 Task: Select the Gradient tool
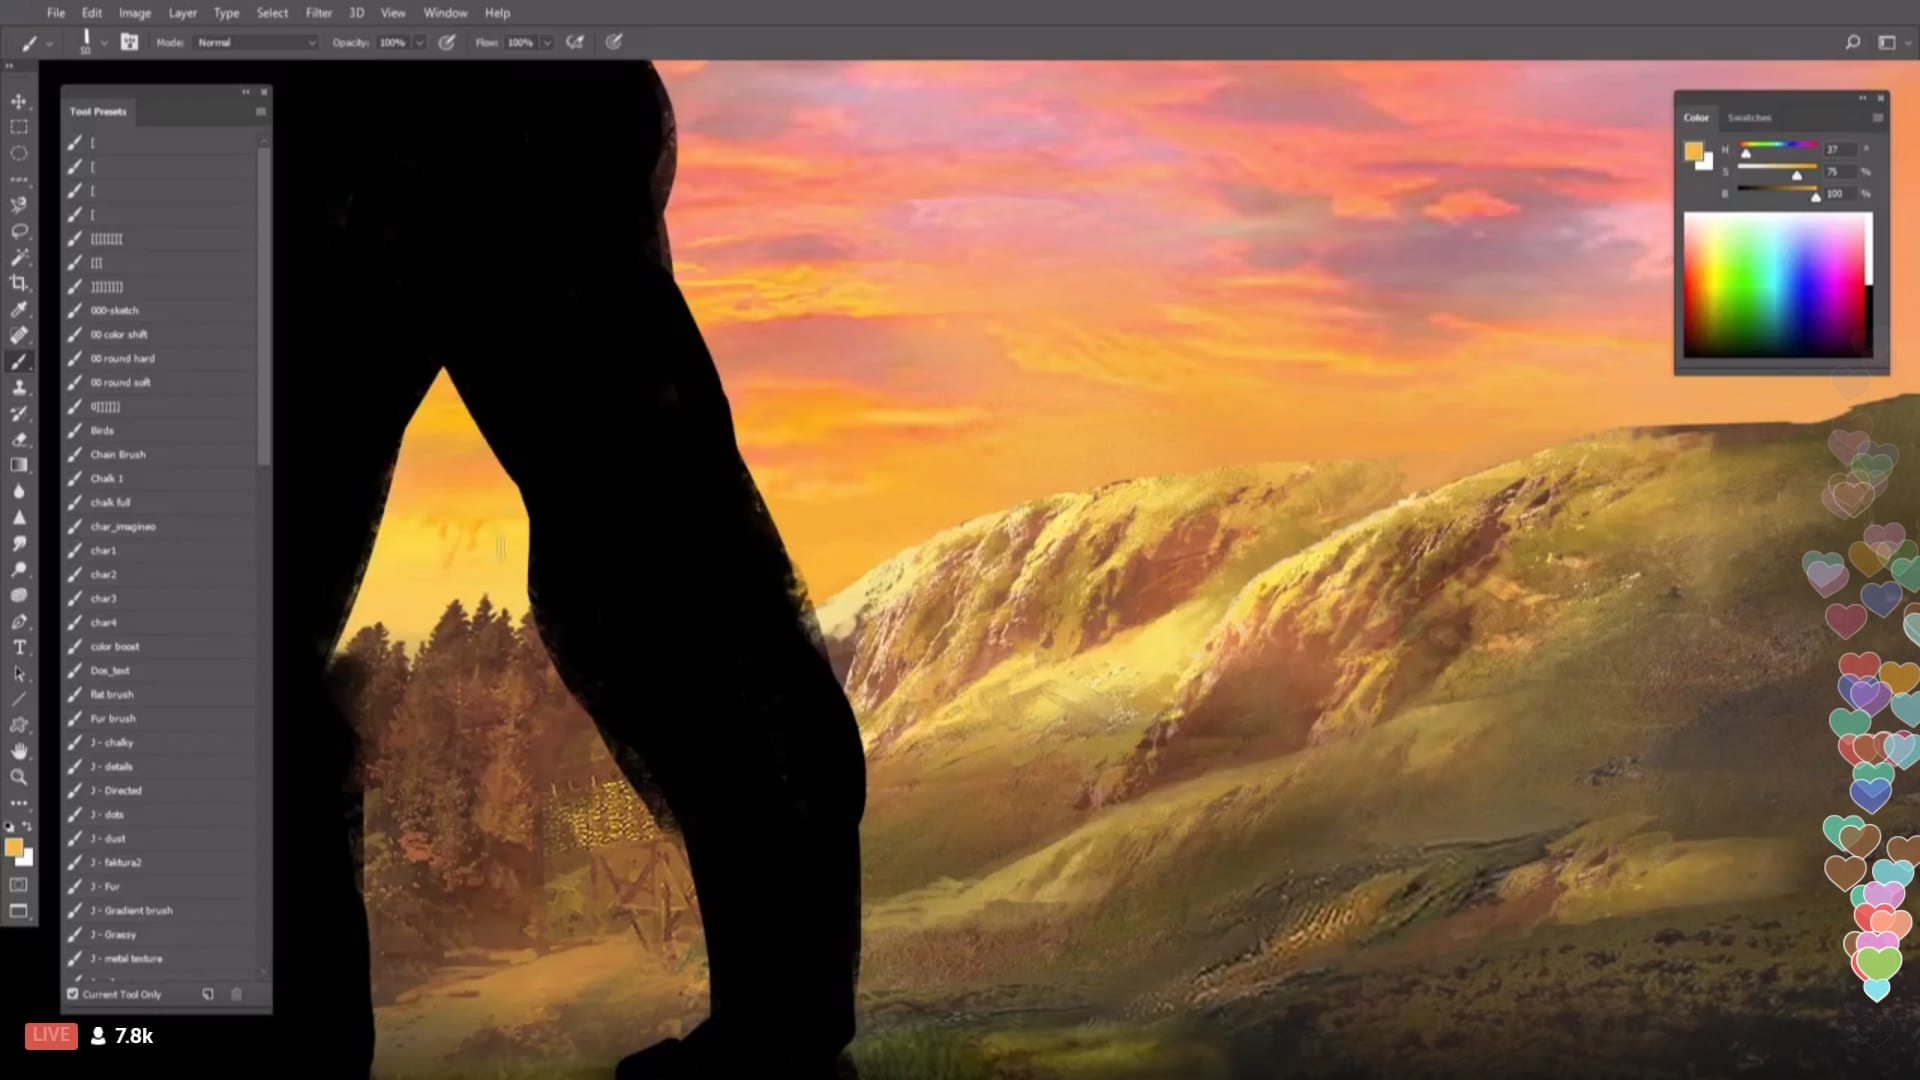tap(18, 465)
